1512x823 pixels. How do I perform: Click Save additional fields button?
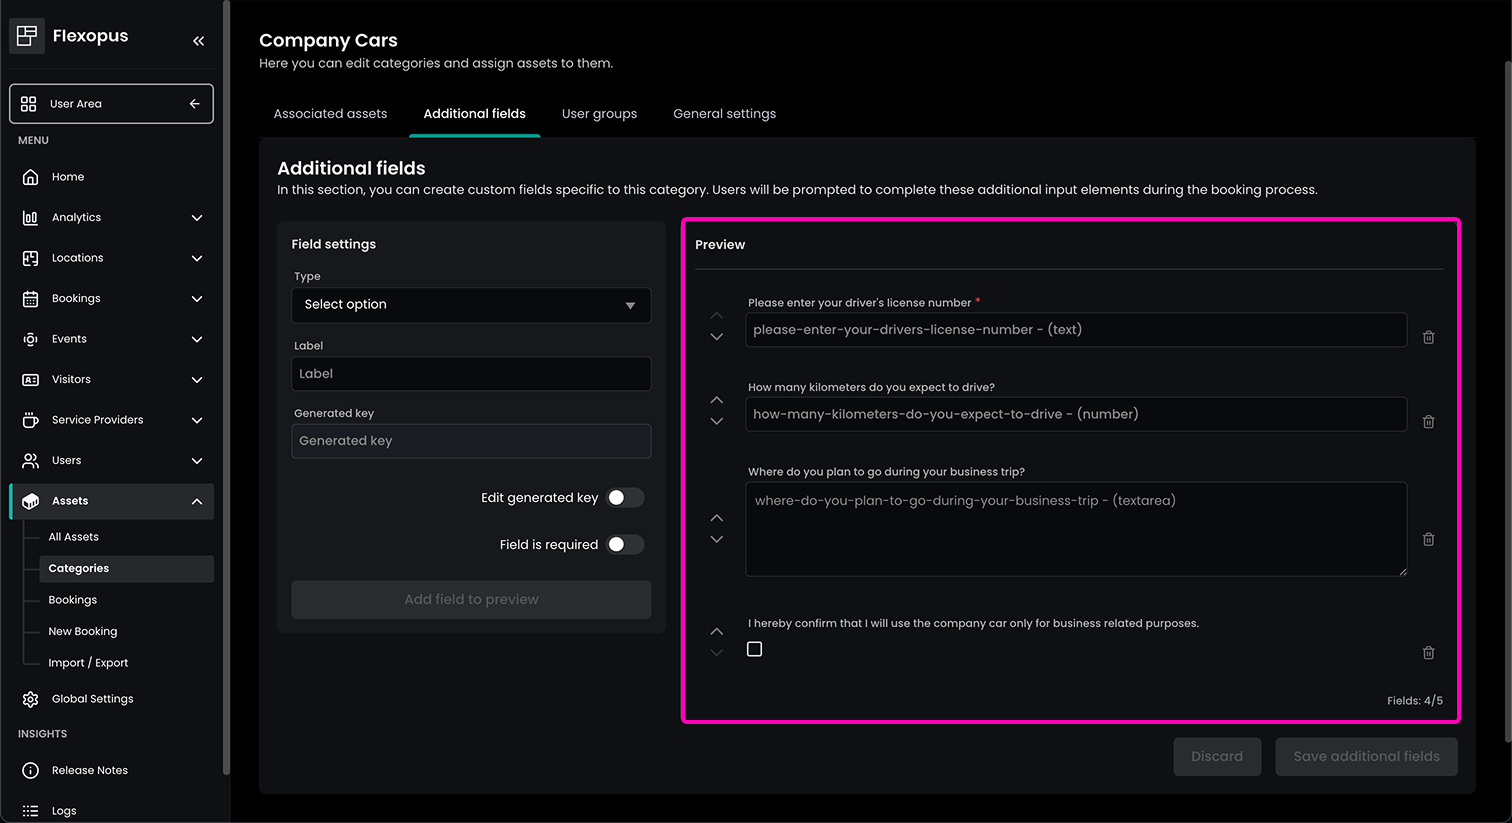pyautogui.click(x=1366, y=757)
